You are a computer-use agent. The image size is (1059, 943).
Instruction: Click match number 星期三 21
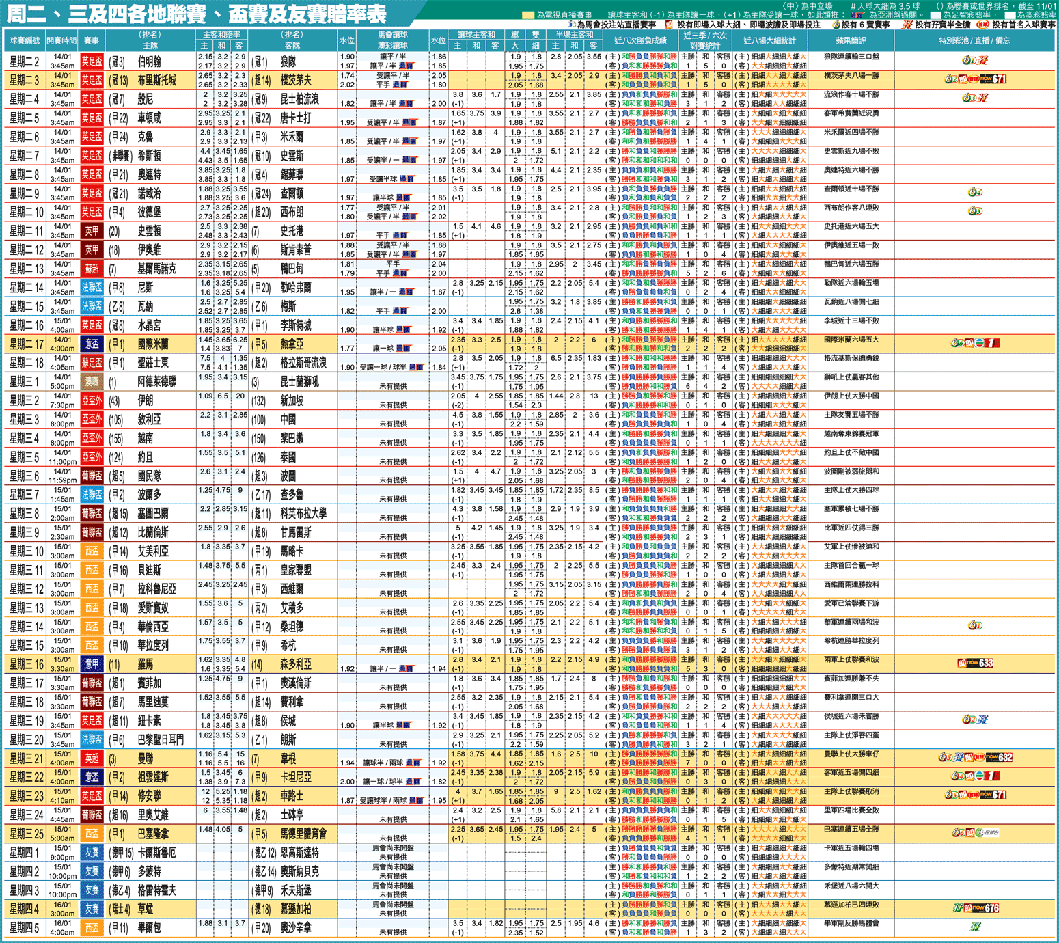[26, 759]
